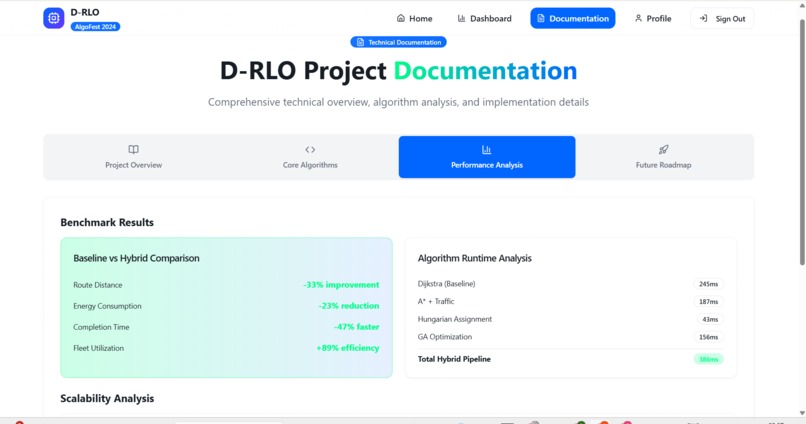Select the Performance Analysis tab
This screenshot has width=806, height=424.
click(x=487, y=157)
